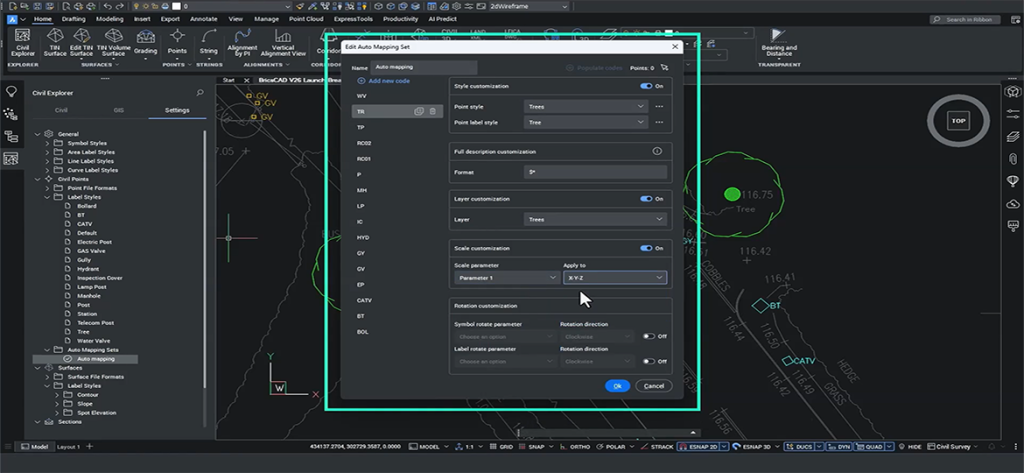This screenshot has height=473, width=1024.
Task: Open the Point style dropdown showing Trees
Action: tap(586, 106)
